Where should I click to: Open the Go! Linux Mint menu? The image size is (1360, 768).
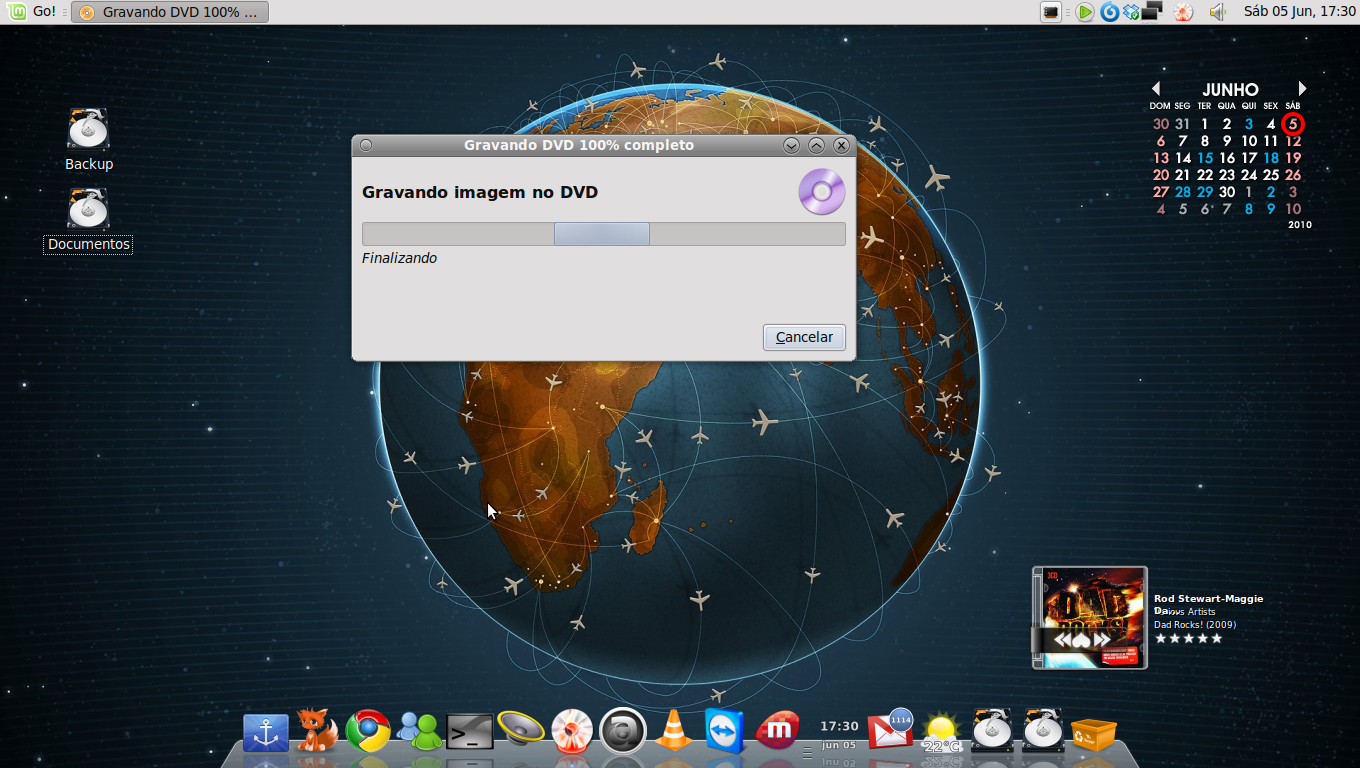pos(33,12)
